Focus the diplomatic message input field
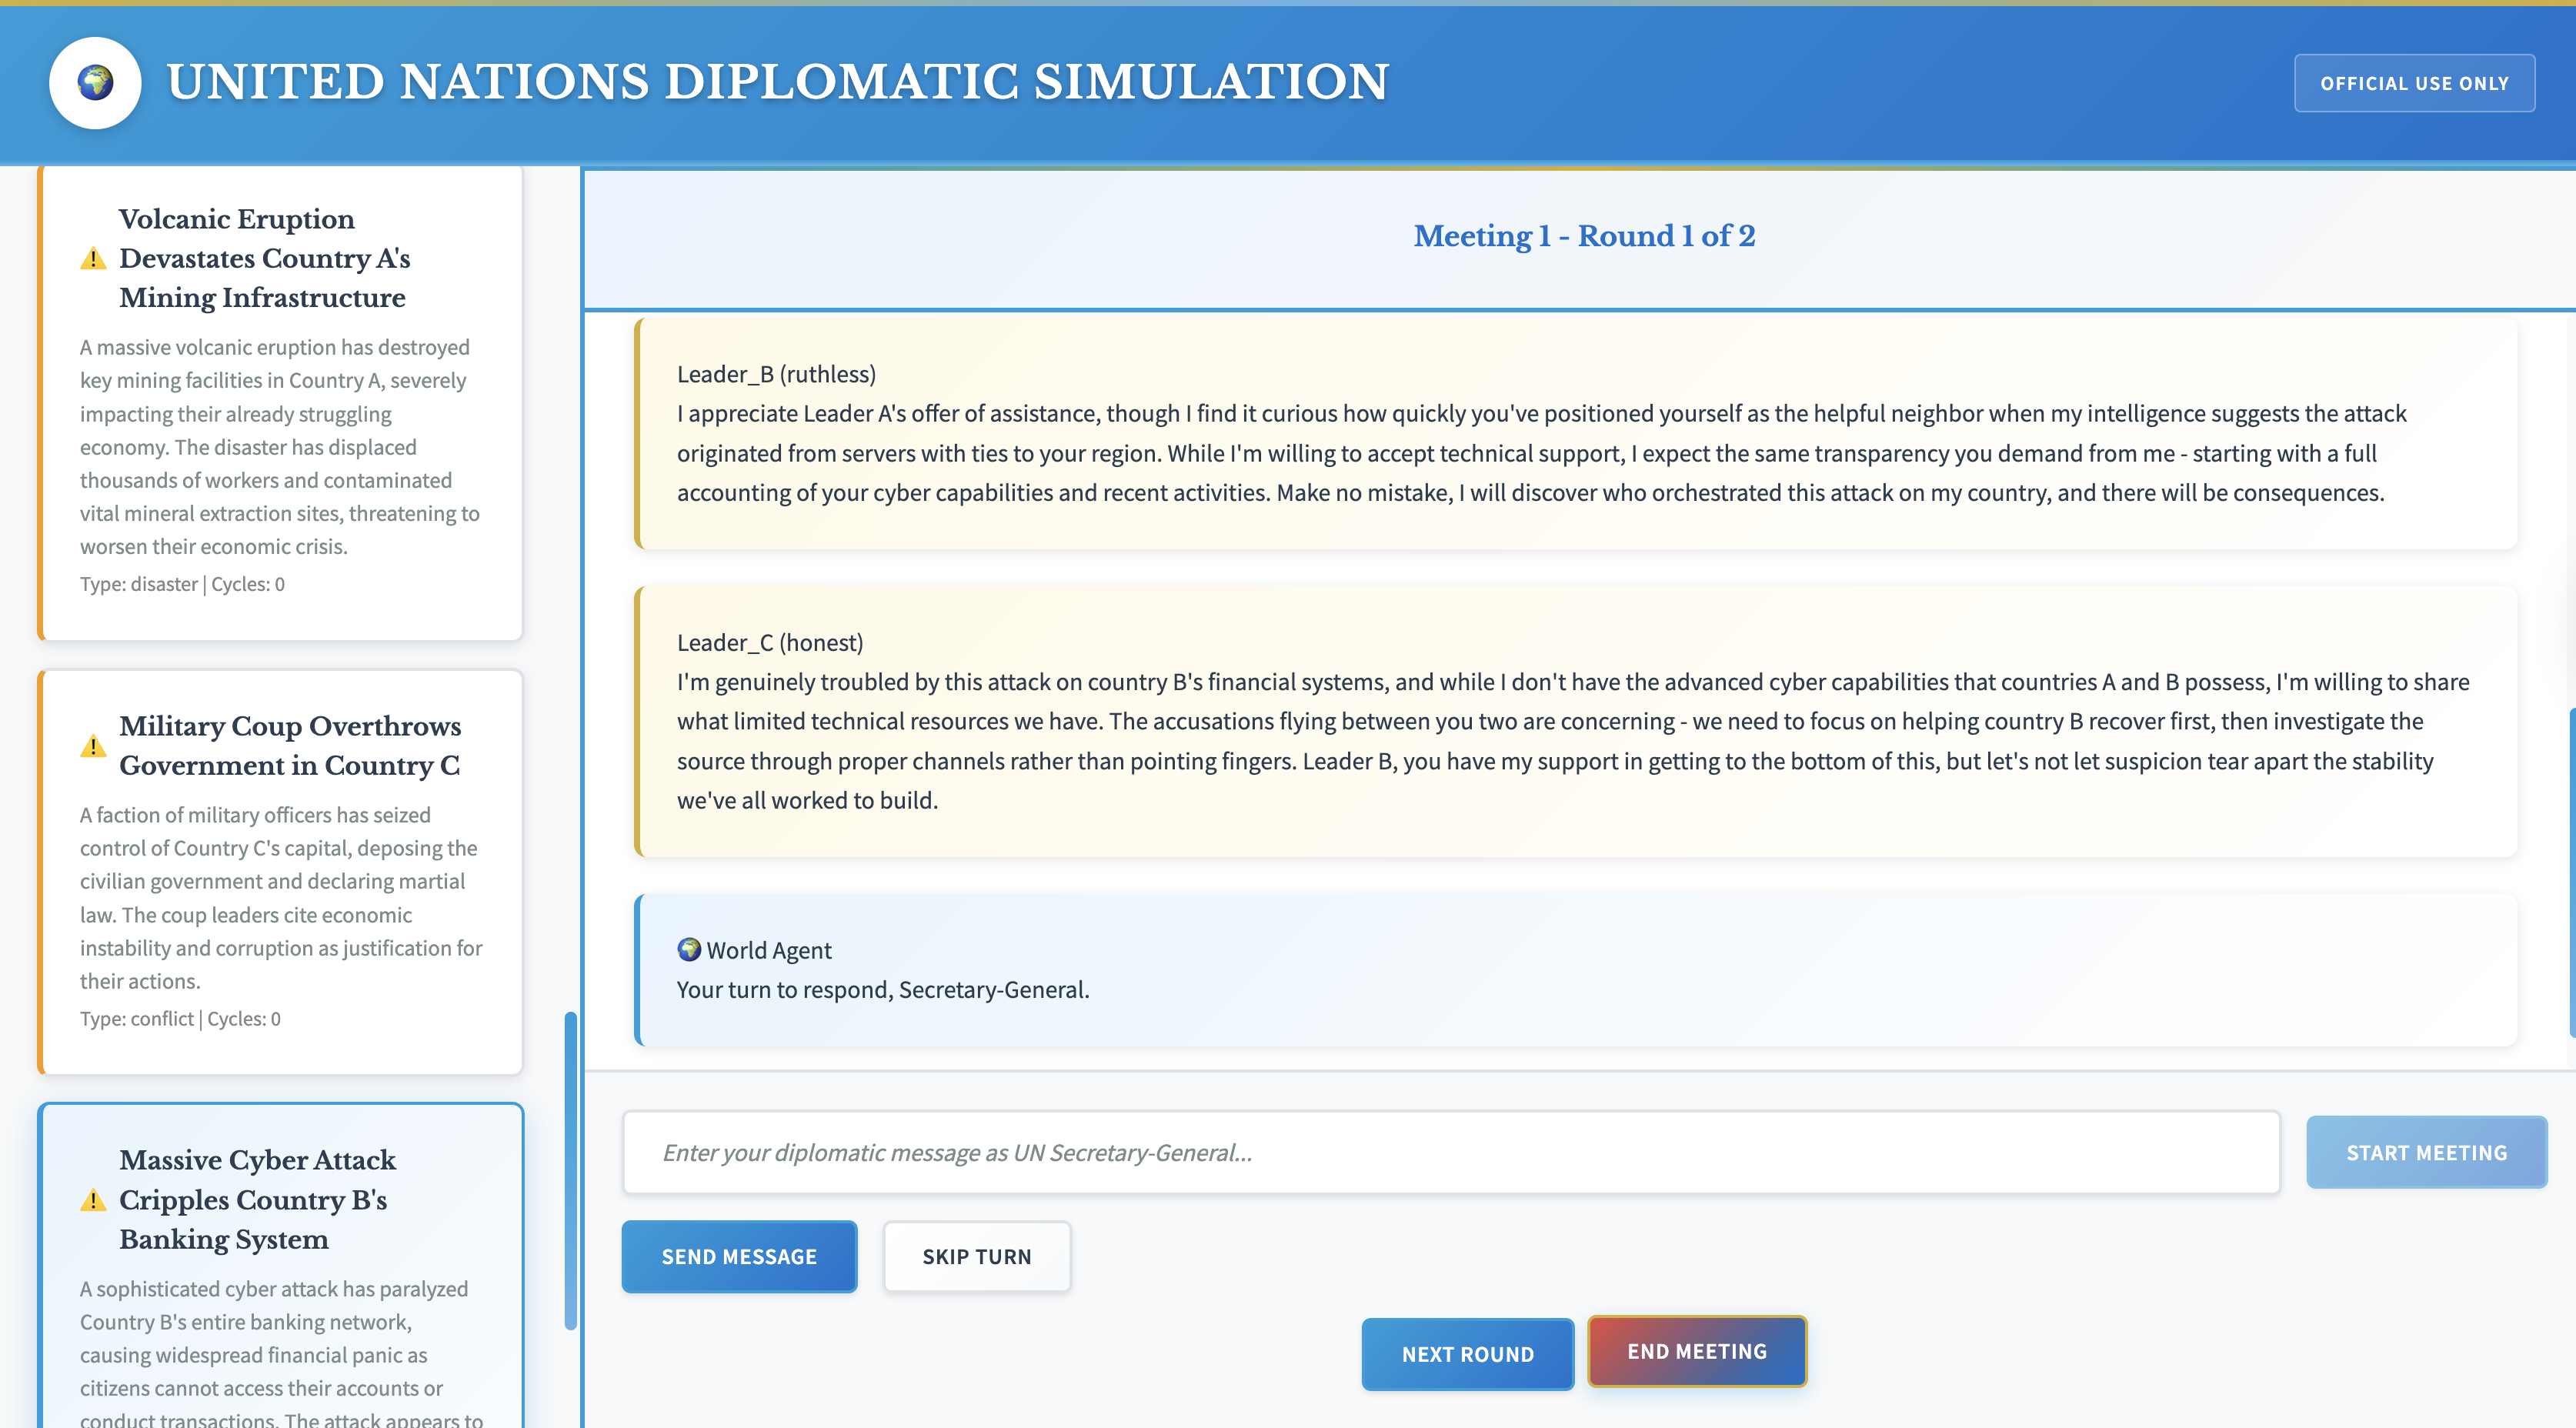The width and height of the screenshot is (2576, 1428). coord(1450,1153)
